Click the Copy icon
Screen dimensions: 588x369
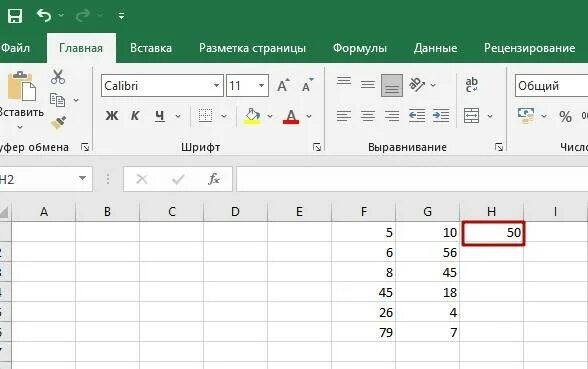tap(57, 100)
